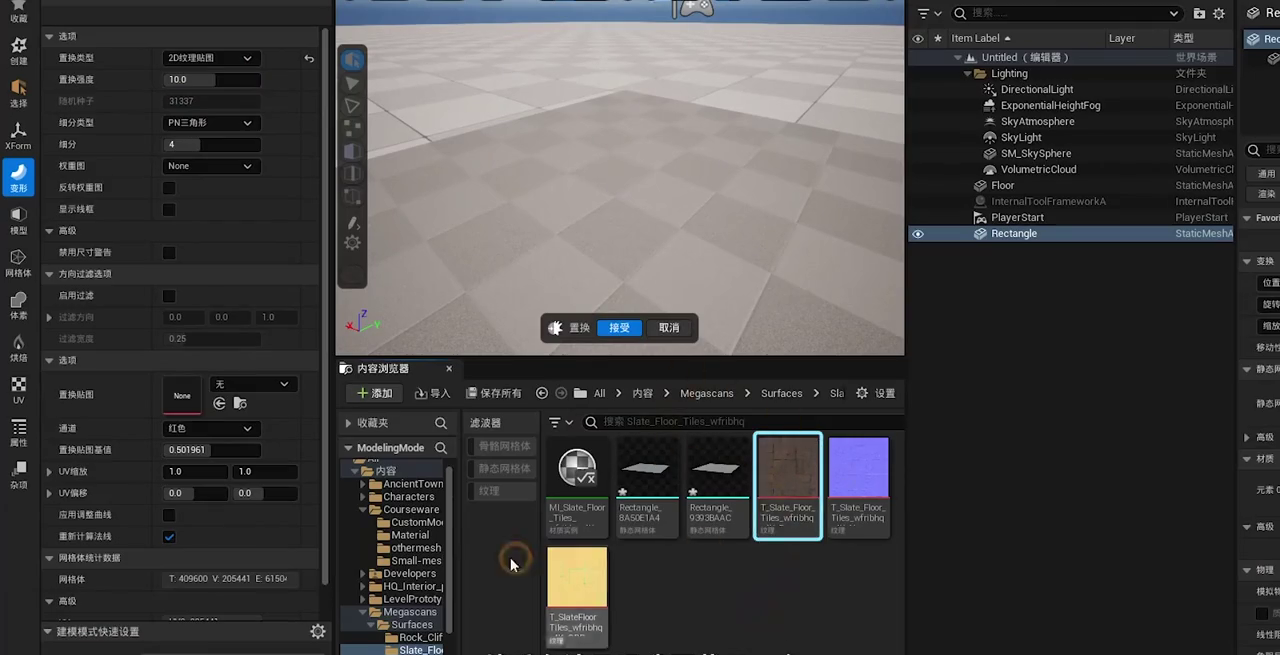The height and width of the screenshot is (655, 1280).
Task: Open the 内容浏览器 tab
Action: click(x=383, y=369)
